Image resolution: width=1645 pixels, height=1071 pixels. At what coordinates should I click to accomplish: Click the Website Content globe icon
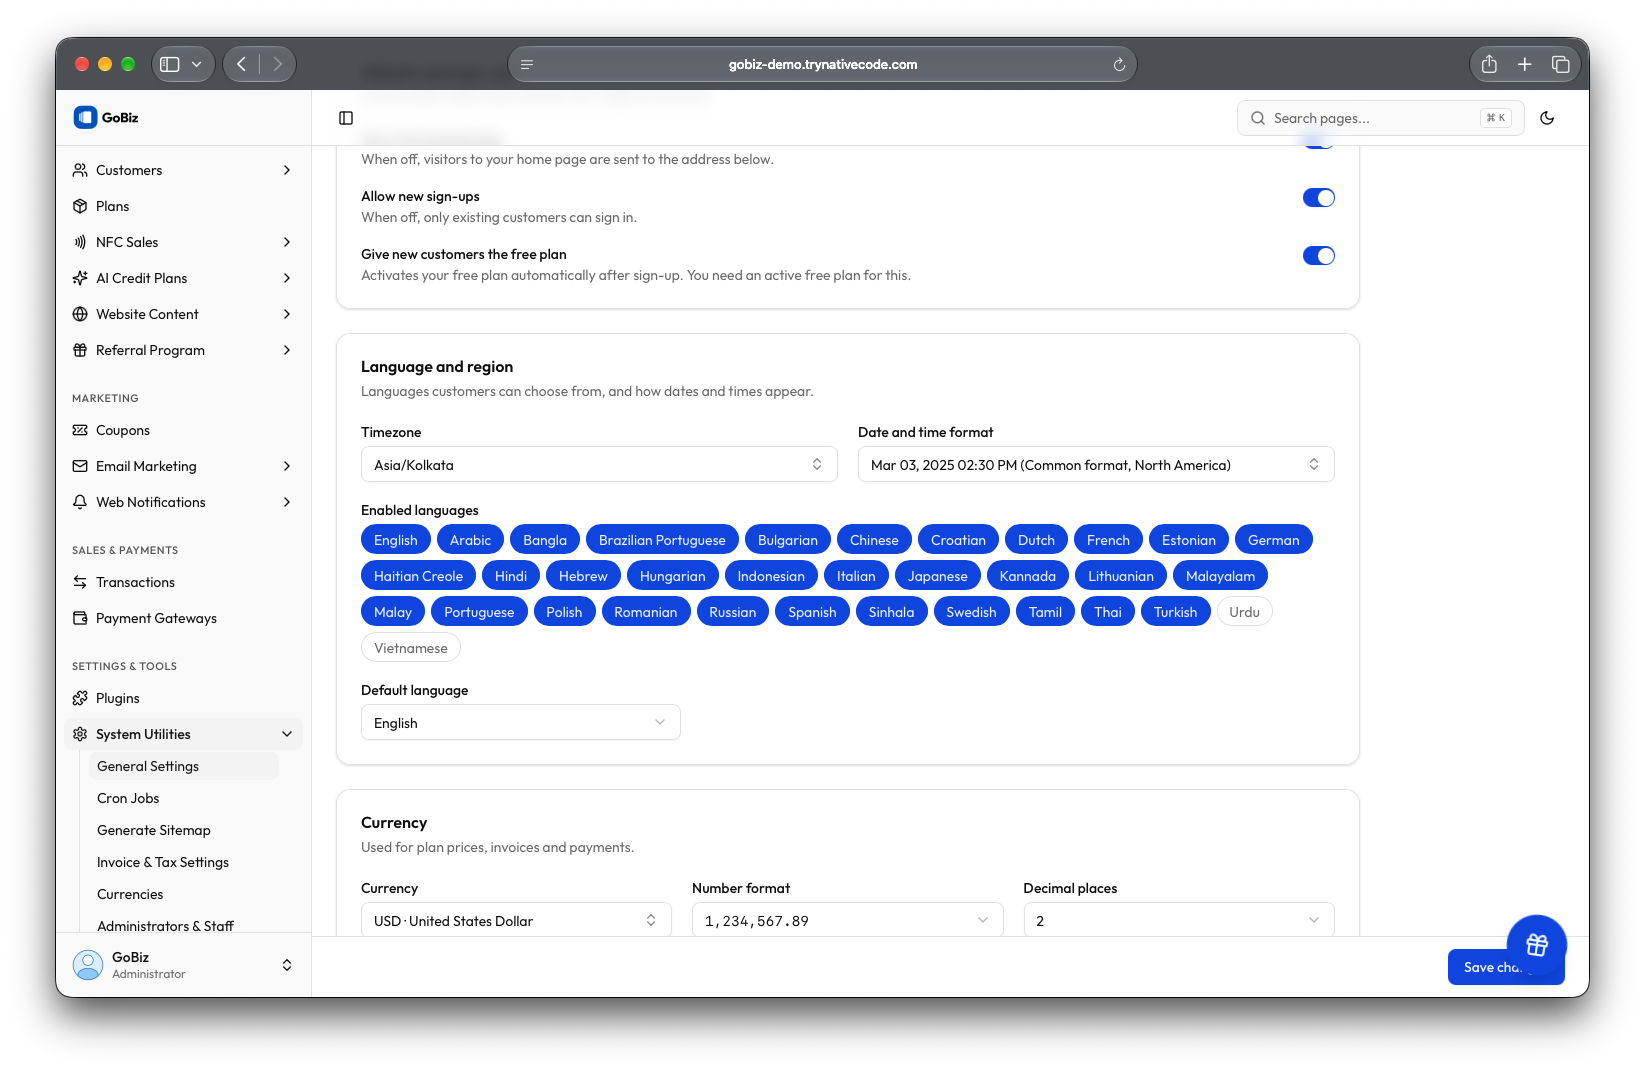[x=80, y=314]
